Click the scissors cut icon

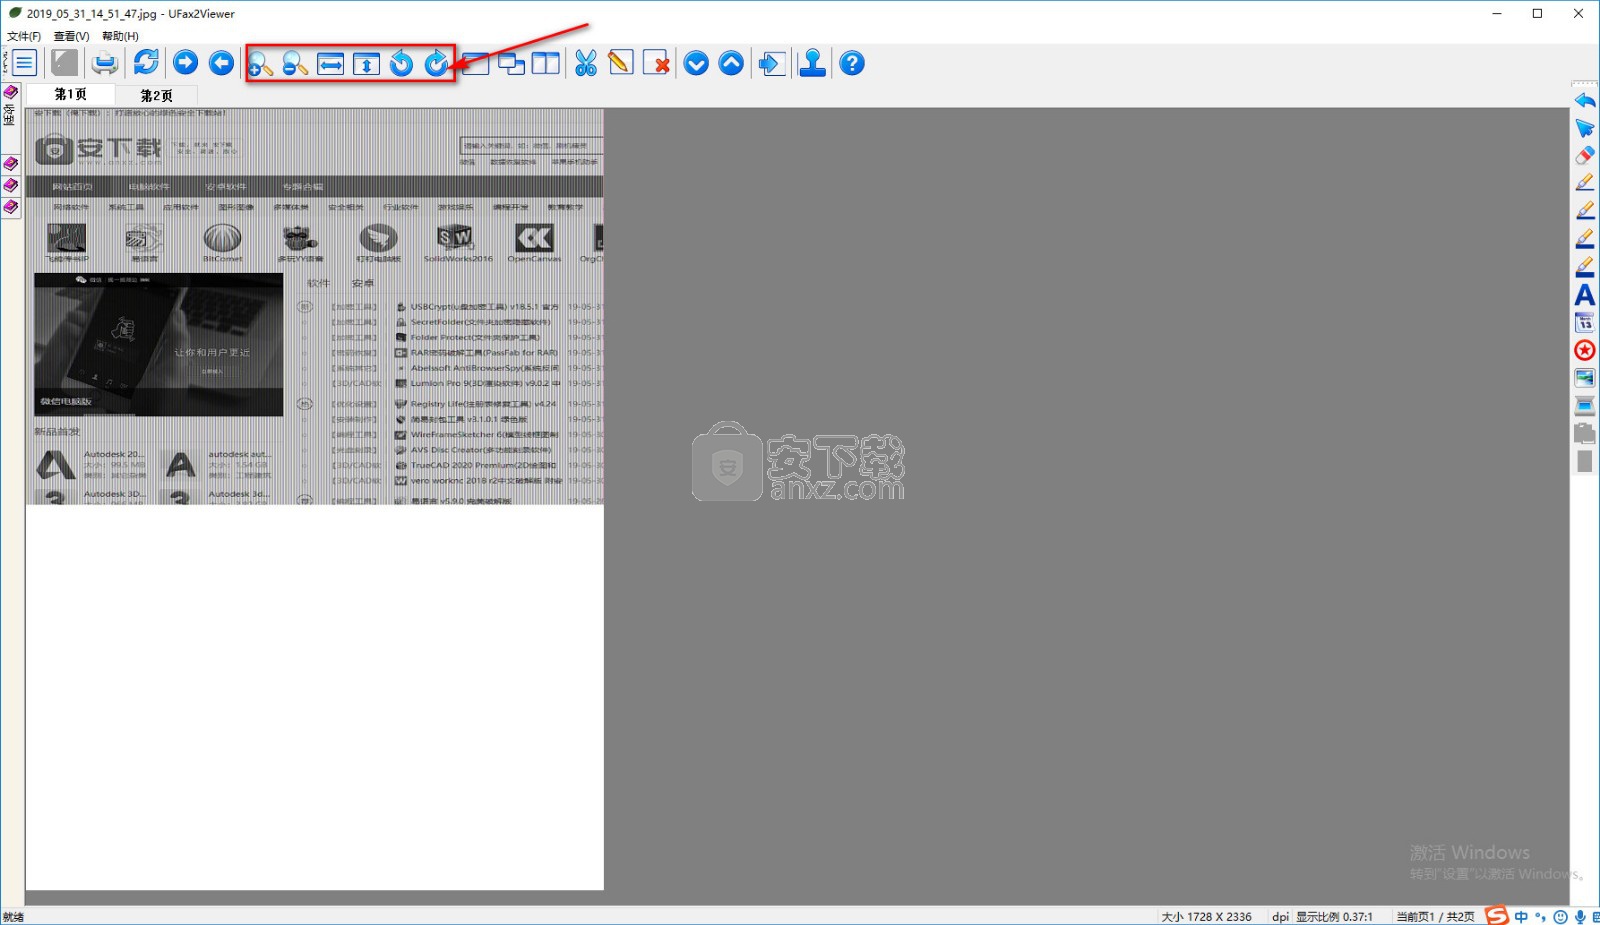[586, 64]
